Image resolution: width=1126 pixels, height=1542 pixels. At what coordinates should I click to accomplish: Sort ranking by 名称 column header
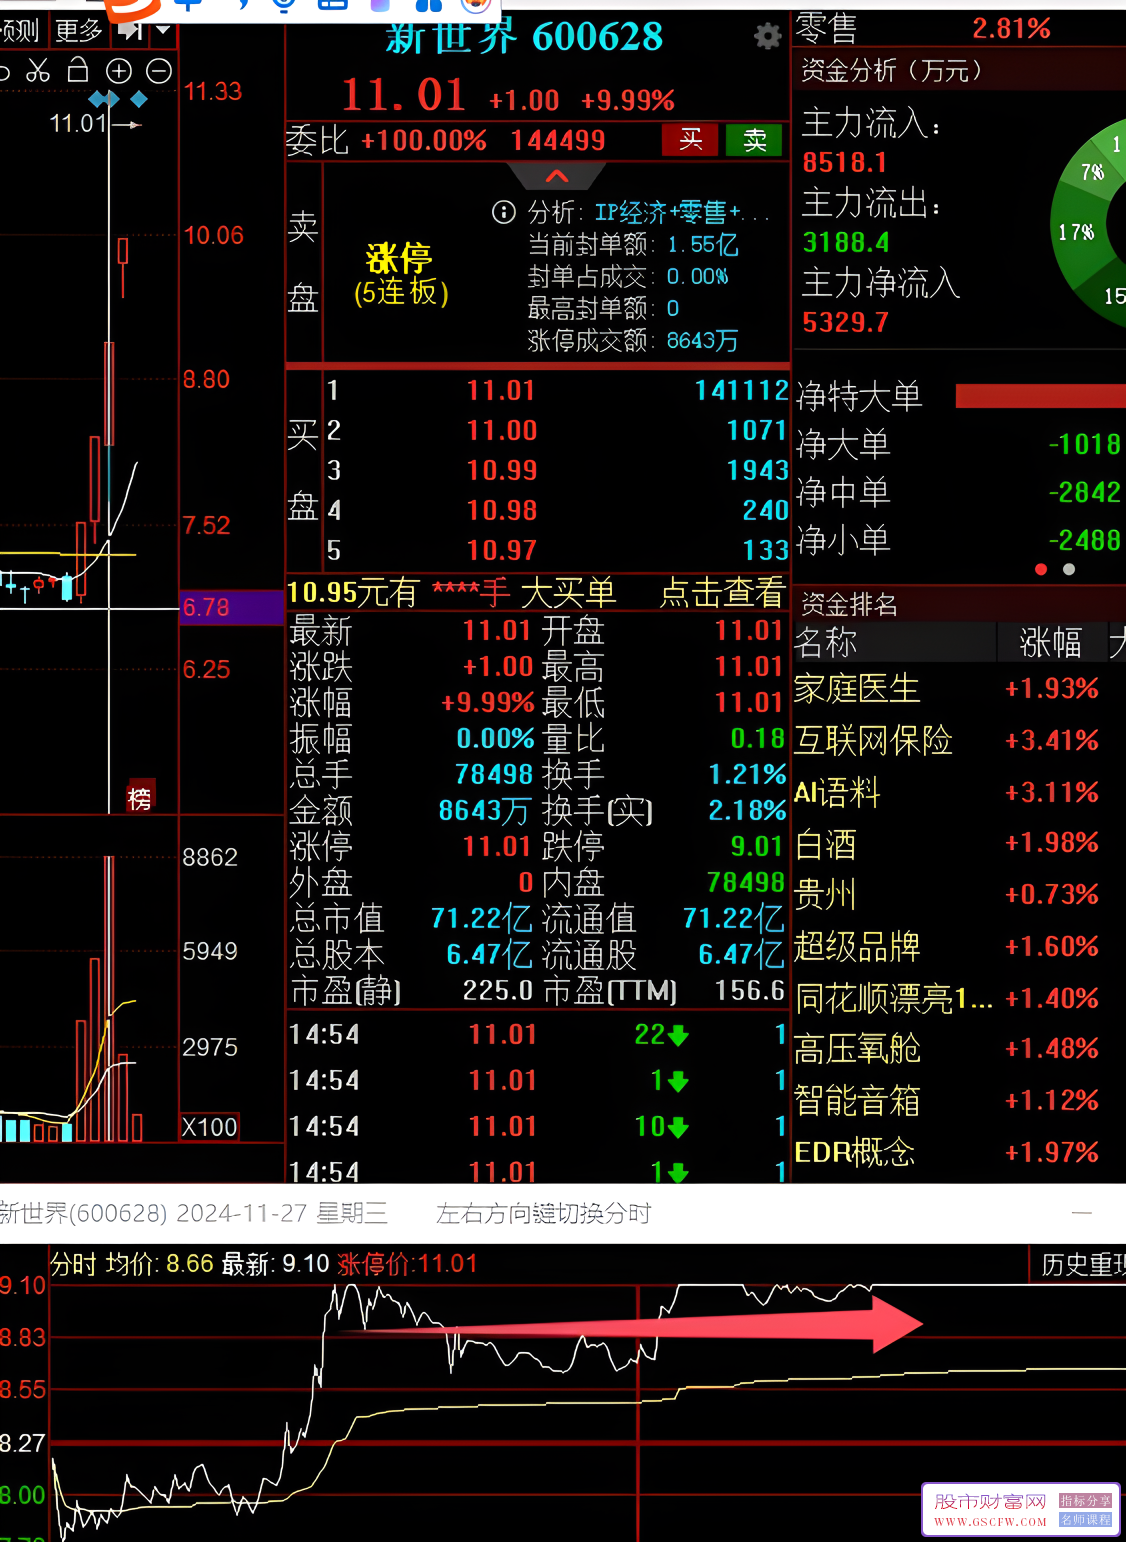(825, 643)
